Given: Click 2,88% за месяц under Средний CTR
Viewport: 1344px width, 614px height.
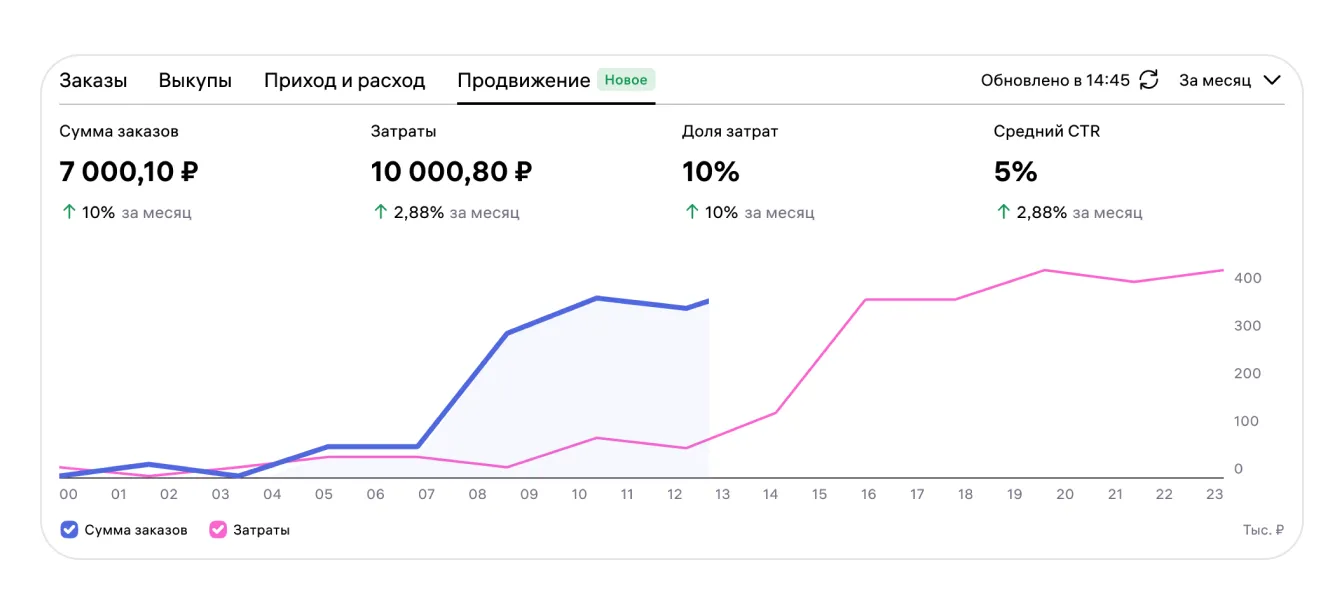Looking at the screenshot, I should (x=1068, y=212).
